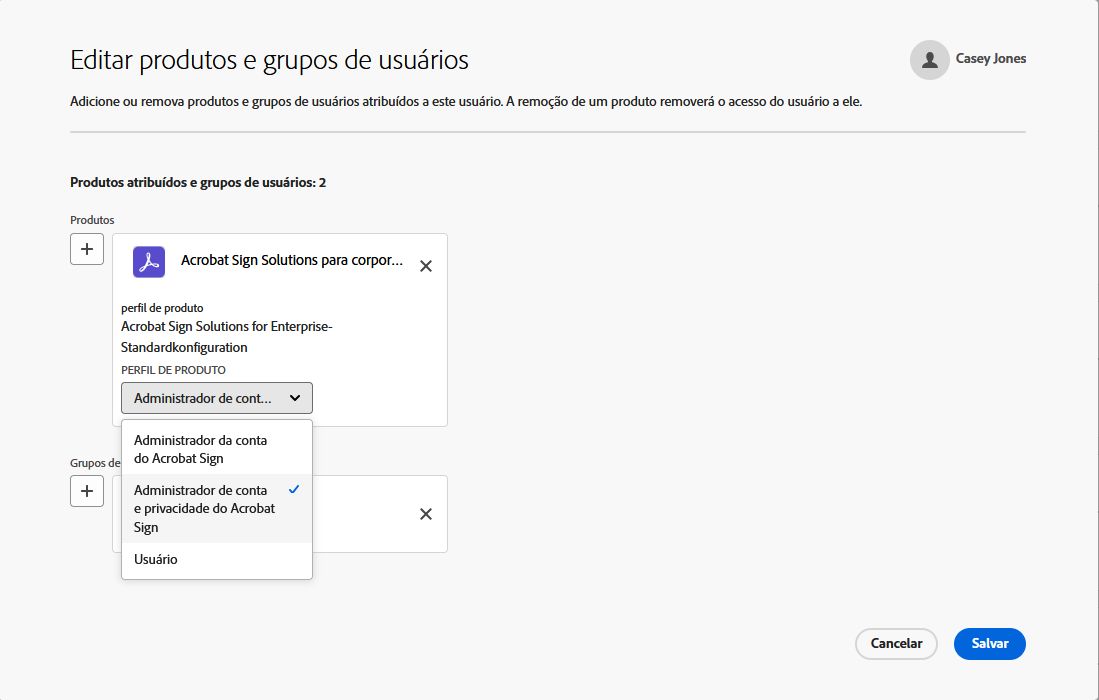Click the blue checkmark beside the selected role
This screenshot has height=700, width=1099.
(x=293, y=490)
